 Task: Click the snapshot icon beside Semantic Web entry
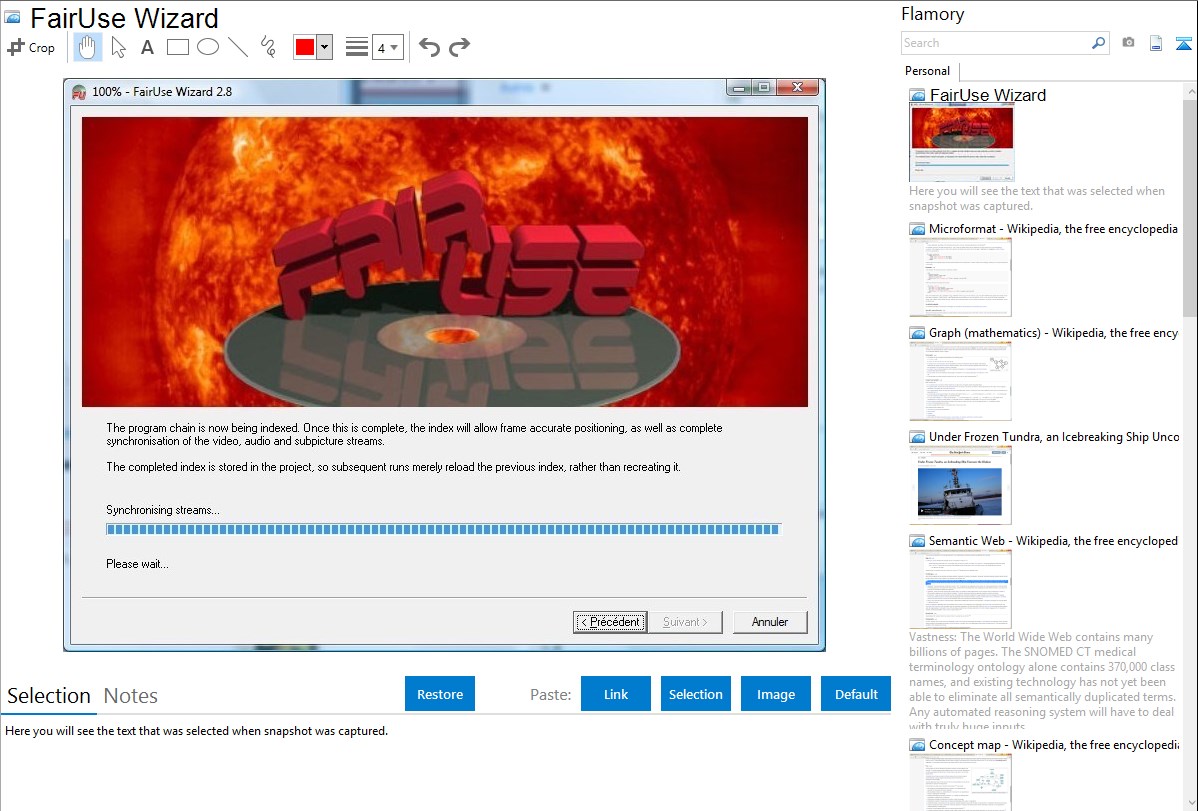(917, 541)
